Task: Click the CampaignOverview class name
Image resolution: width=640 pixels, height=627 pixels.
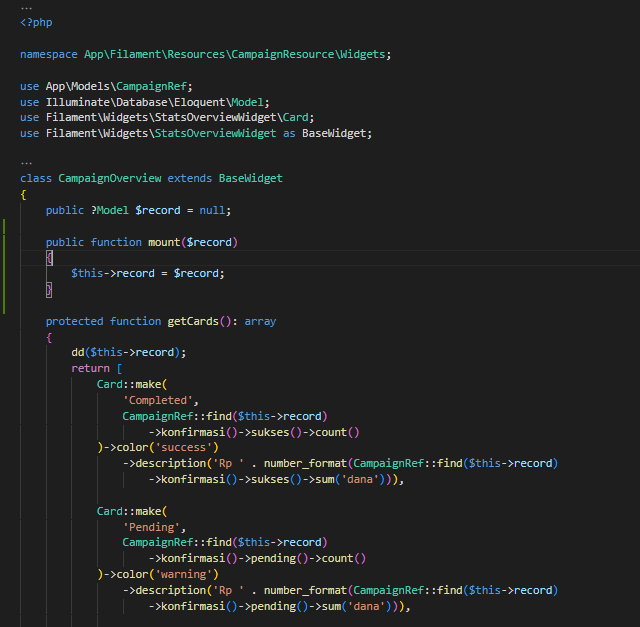Action: coord(110,178)
